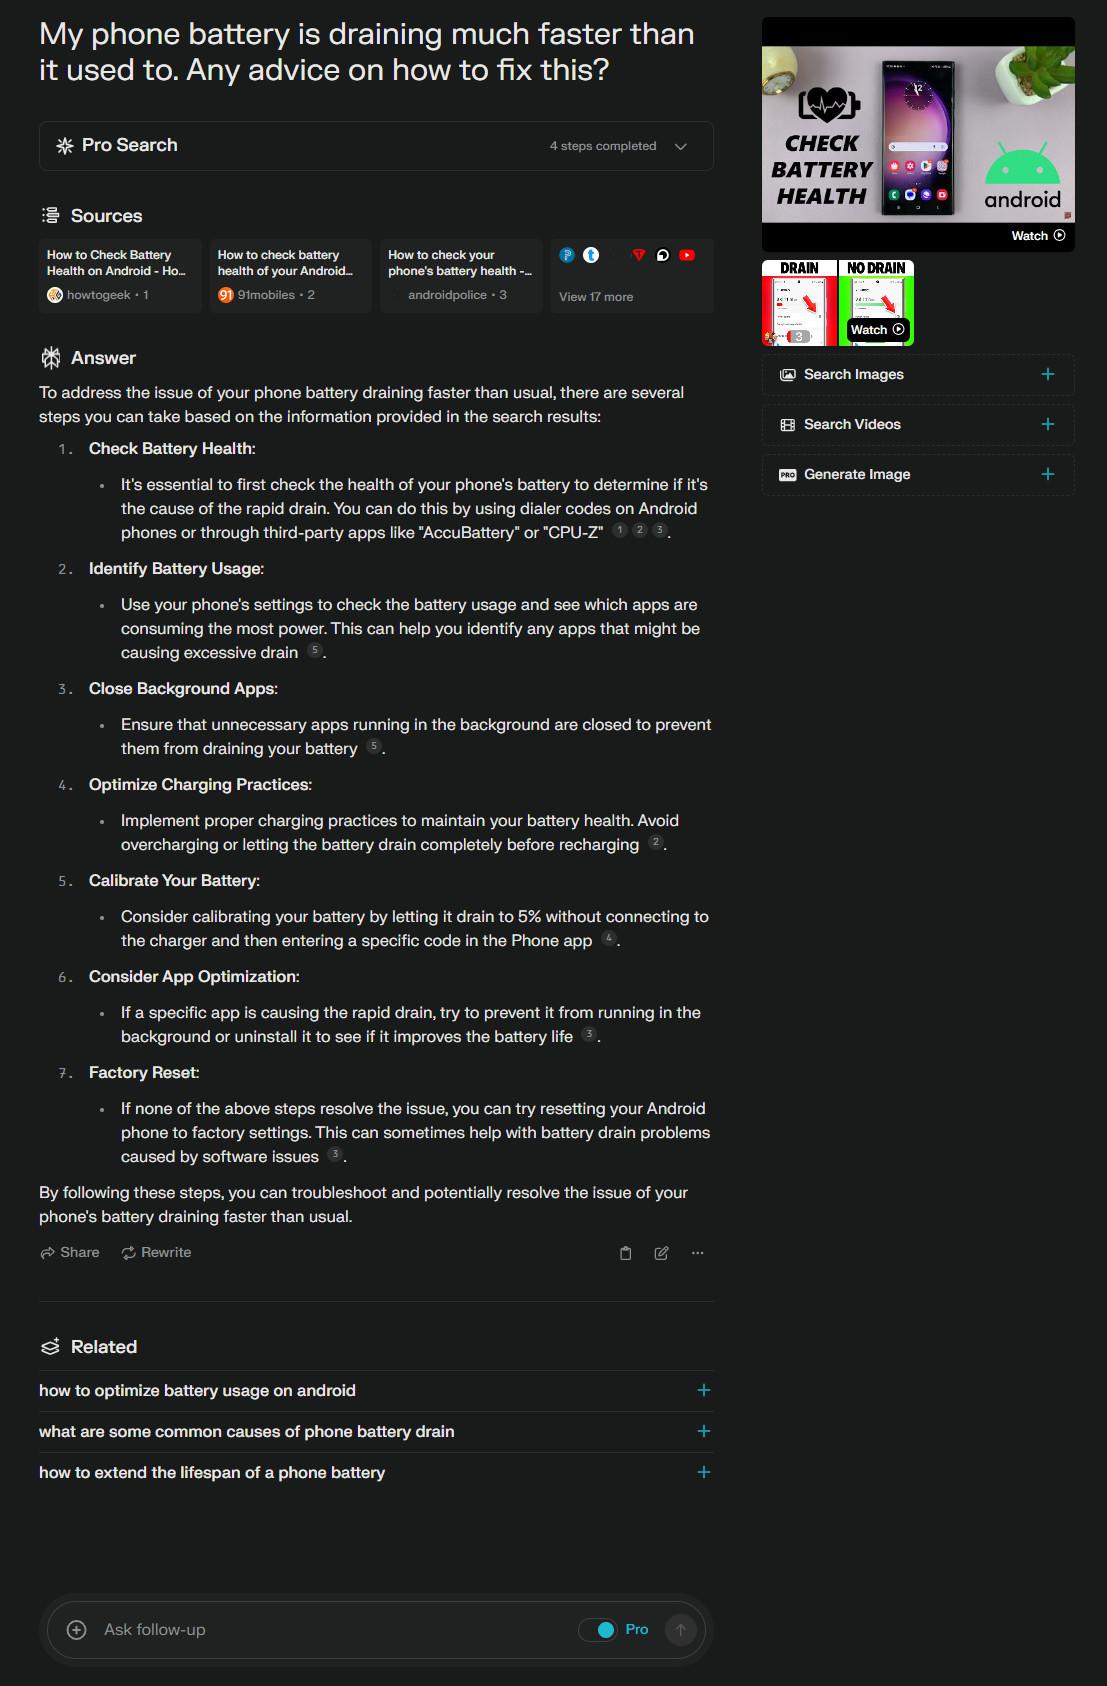The width and height of the screenshot is (1107, 1686).
Task: Select Search Images option
Action: 918,375
